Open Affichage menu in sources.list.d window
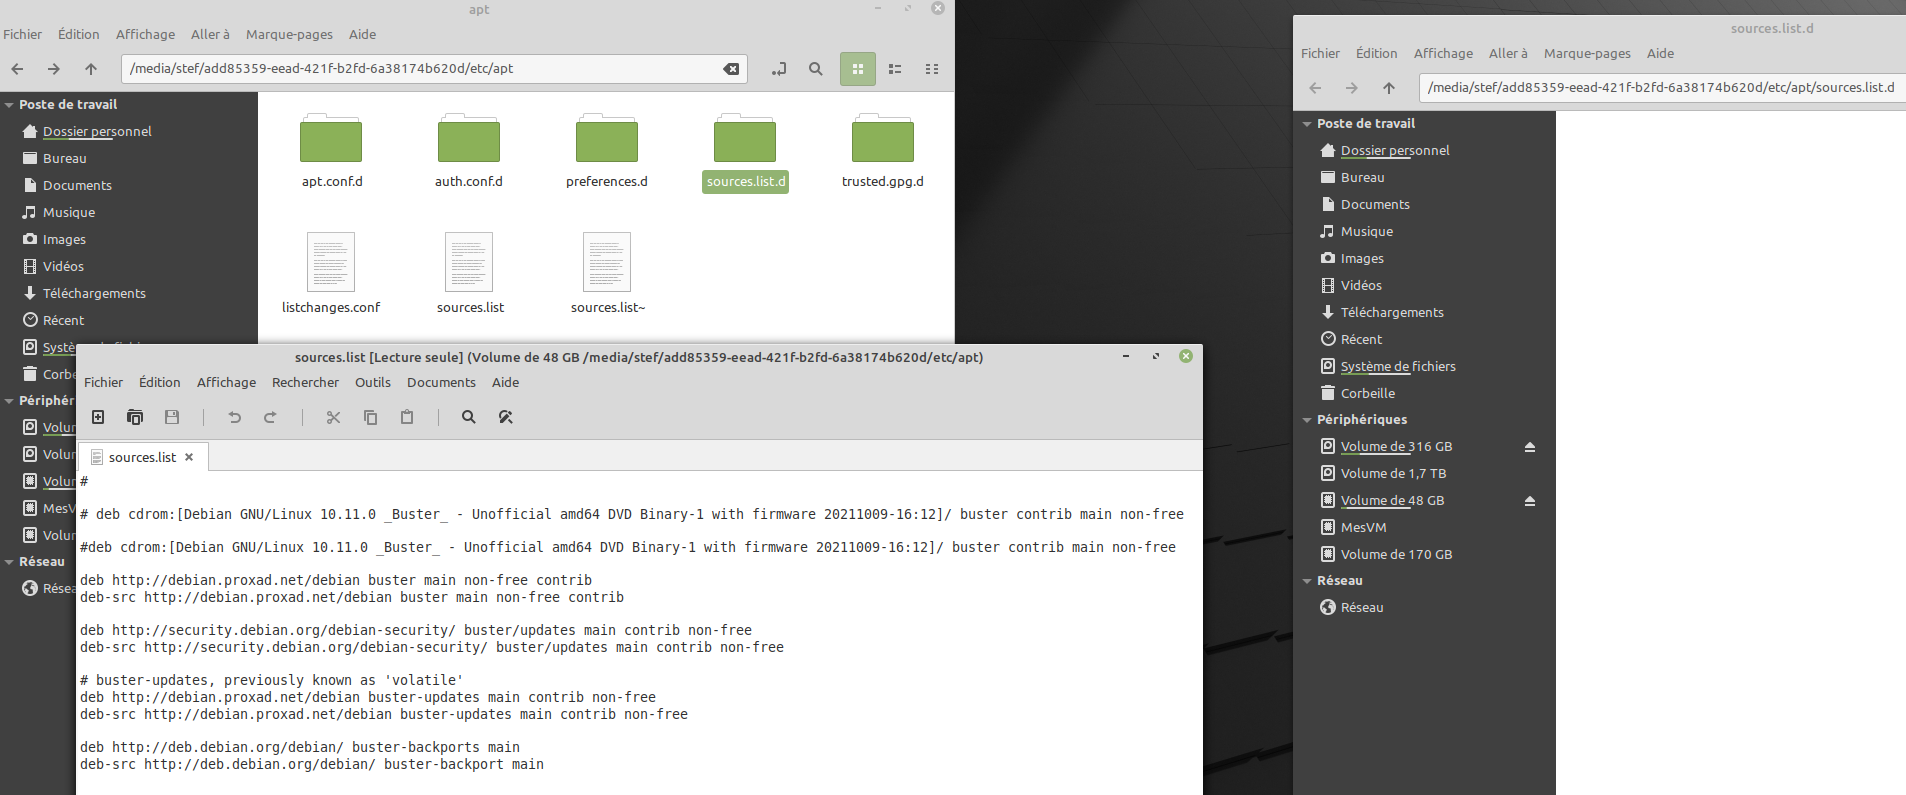Viewport: 1906px width, 795px height. pyautogui.click(x=1443, y=53)
